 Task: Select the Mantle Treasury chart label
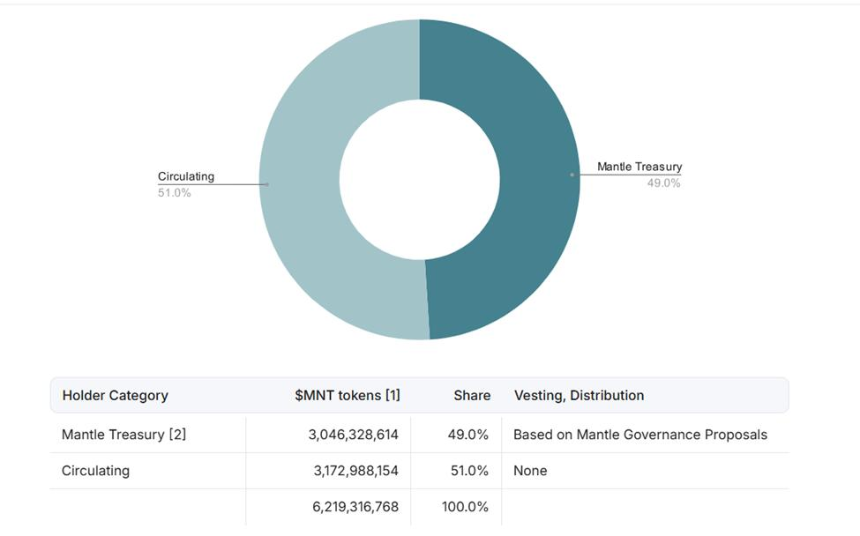coord(640,166)
